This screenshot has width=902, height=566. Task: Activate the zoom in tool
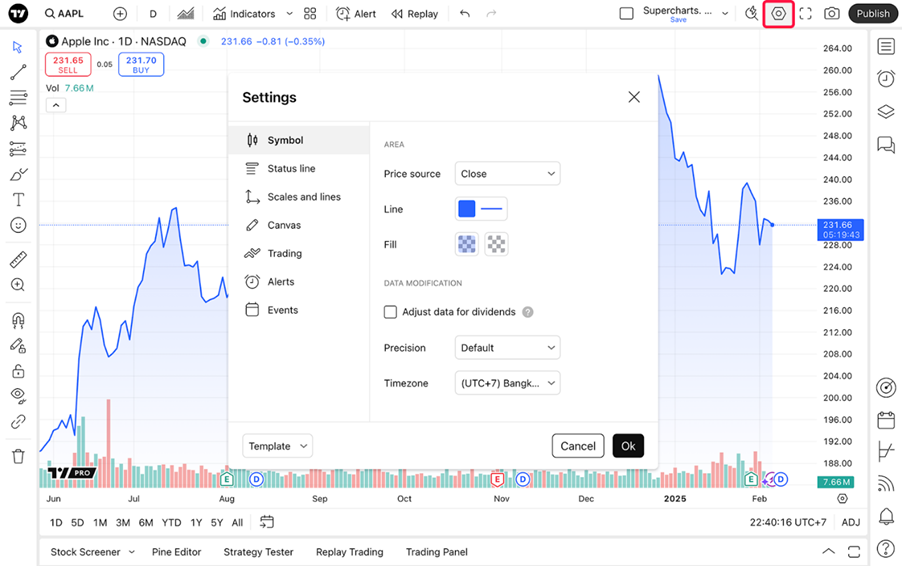point(18,285)
